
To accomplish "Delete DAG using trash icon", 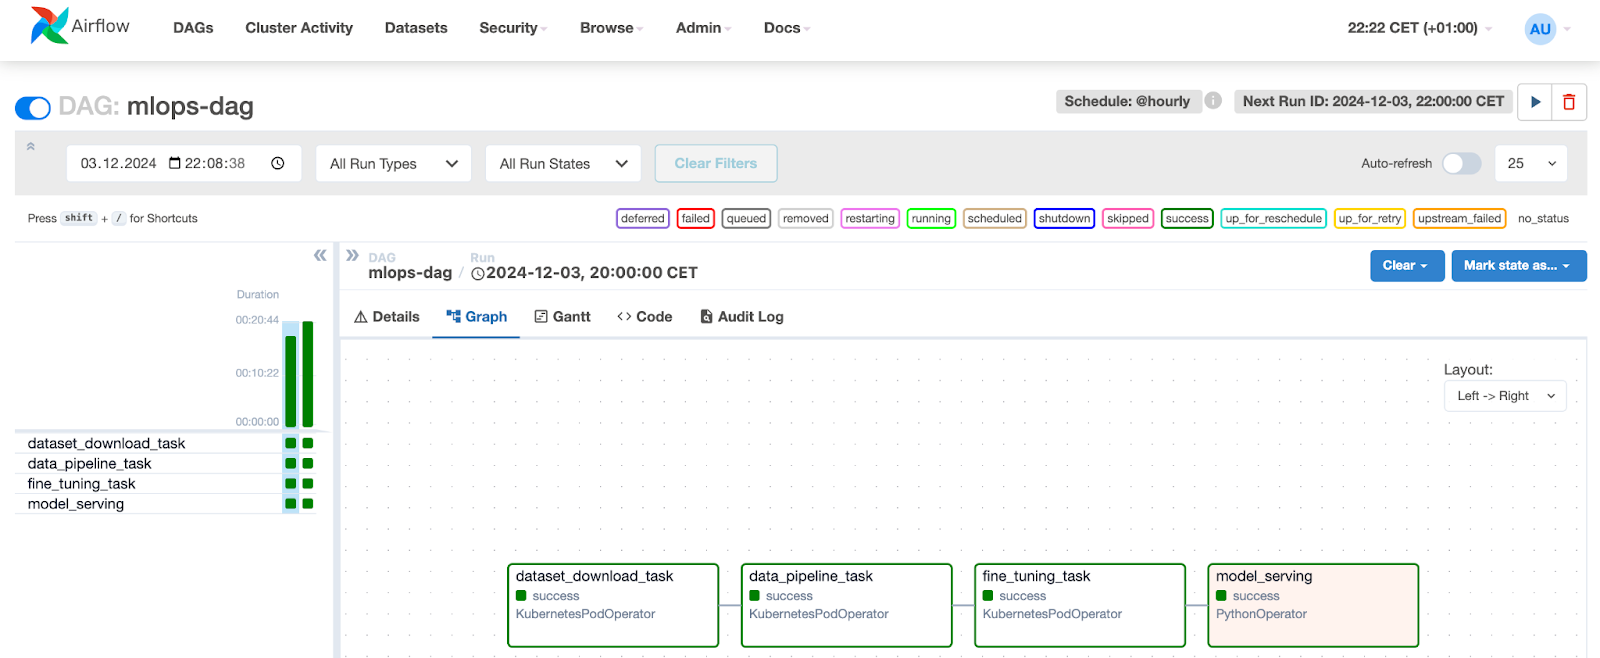I will [x=1569, y=102].
